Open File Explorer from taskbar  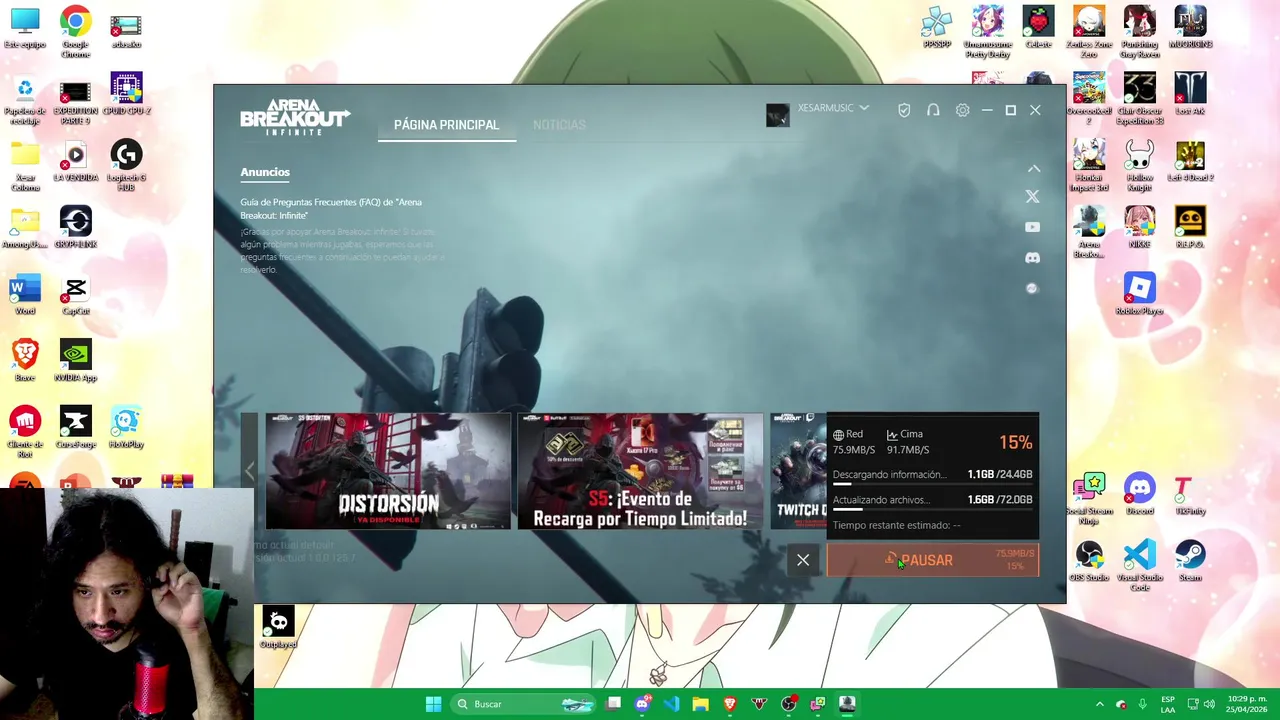(x=700, y=704)
